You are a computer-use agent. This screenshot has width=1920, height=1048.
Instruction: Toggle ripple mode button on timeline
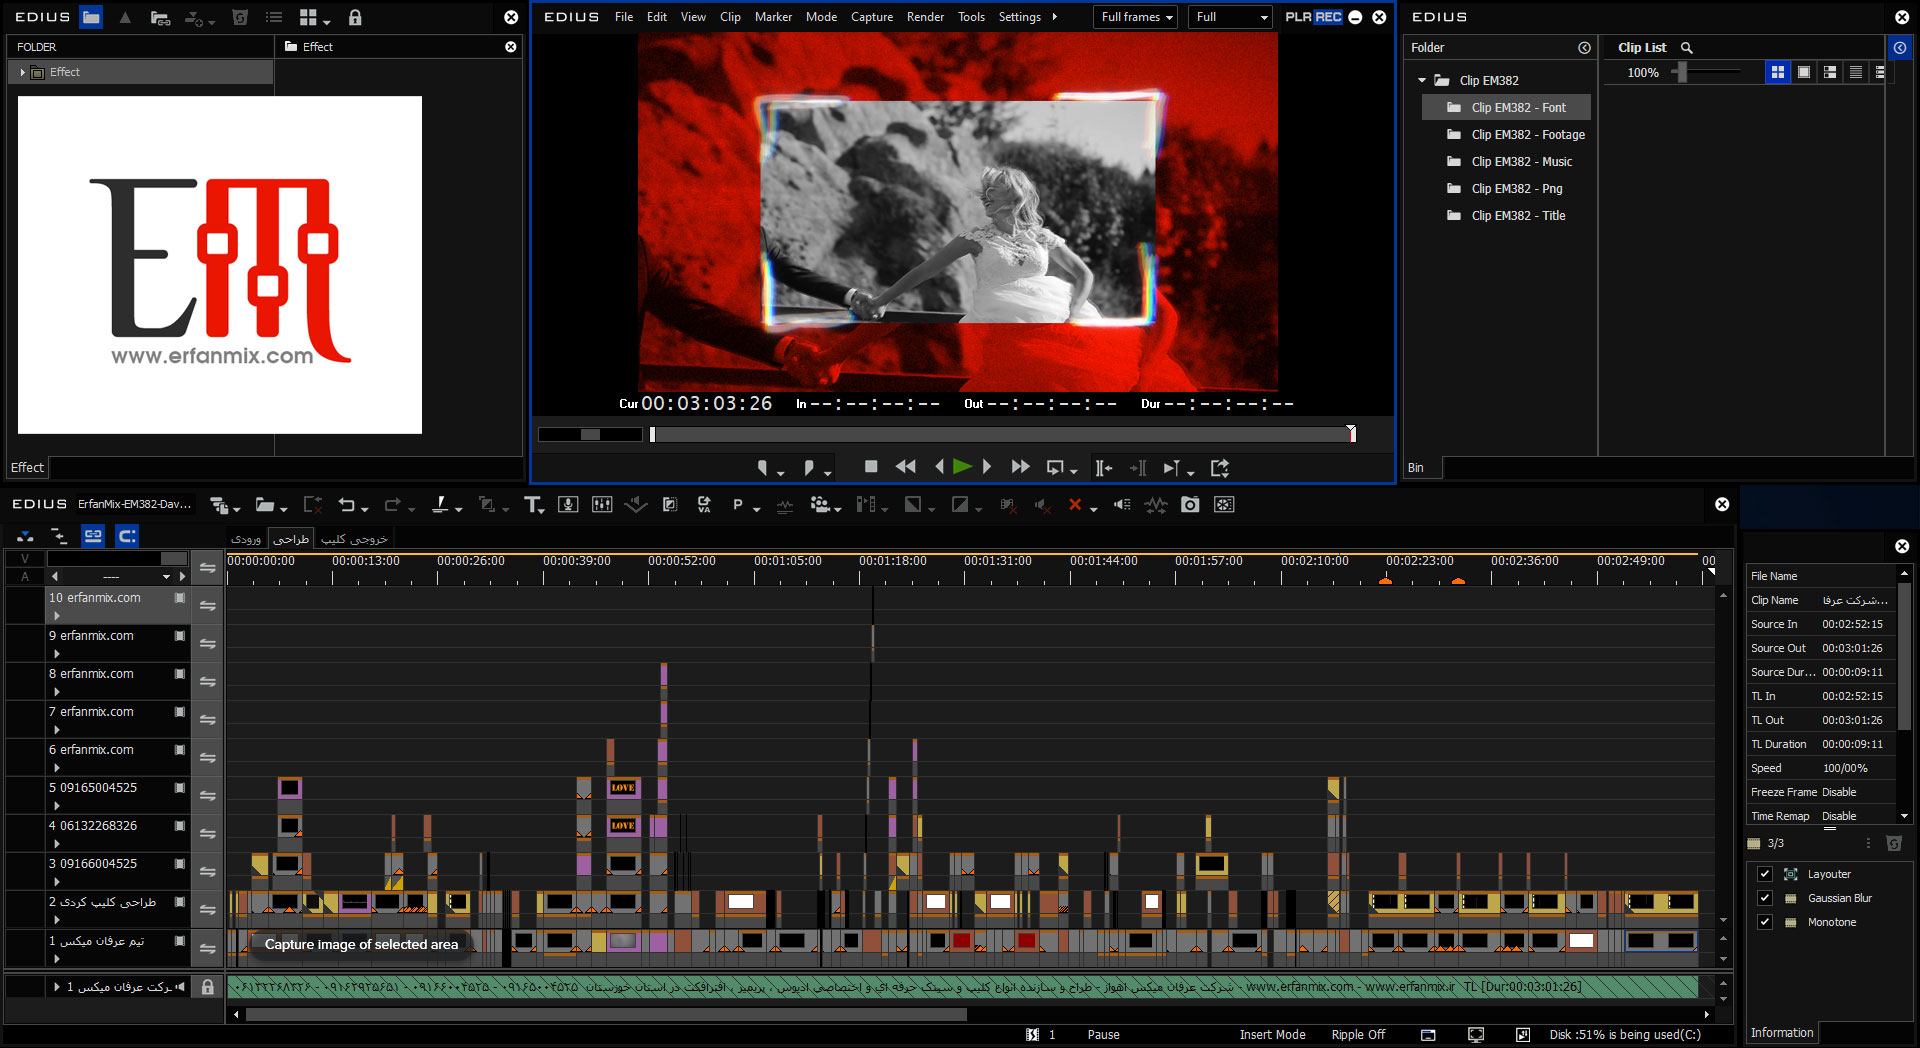[59, 536]
